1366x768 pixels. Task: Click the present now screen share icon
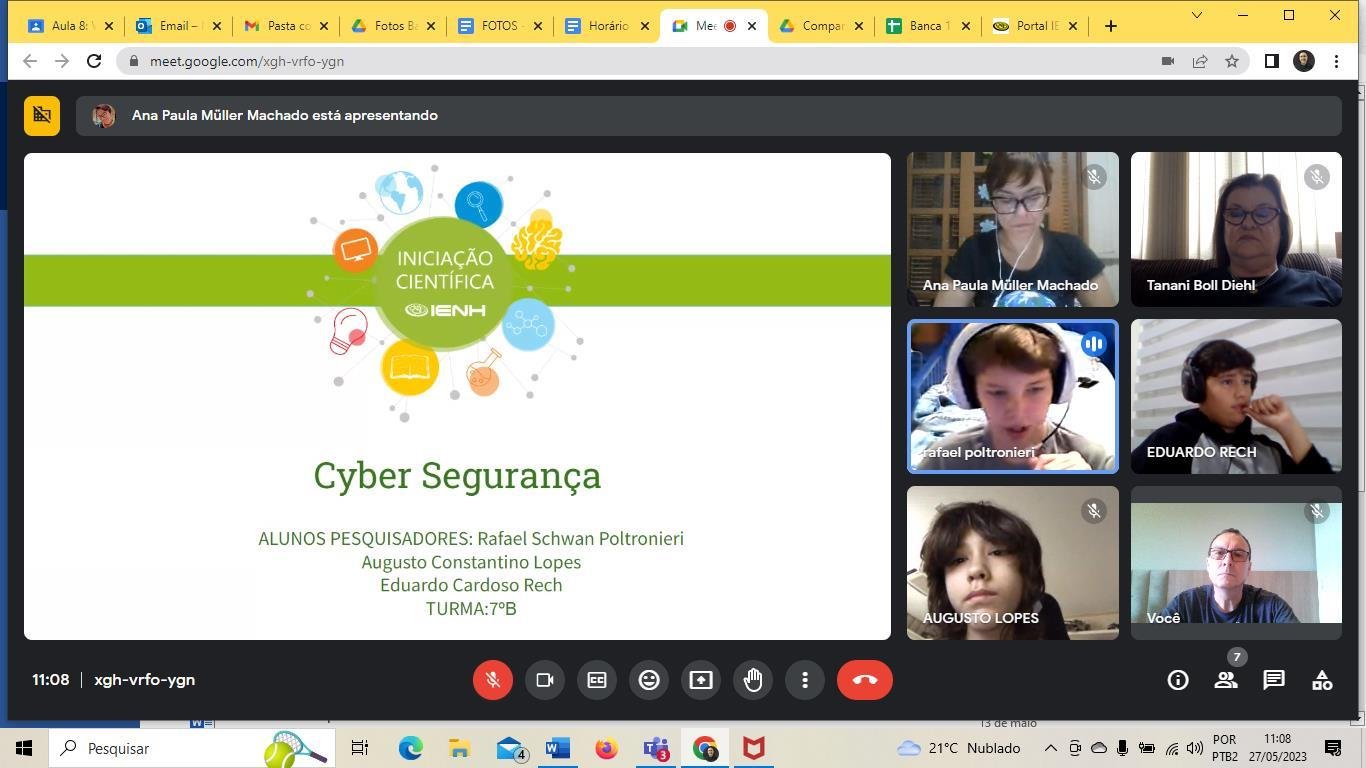701,680
